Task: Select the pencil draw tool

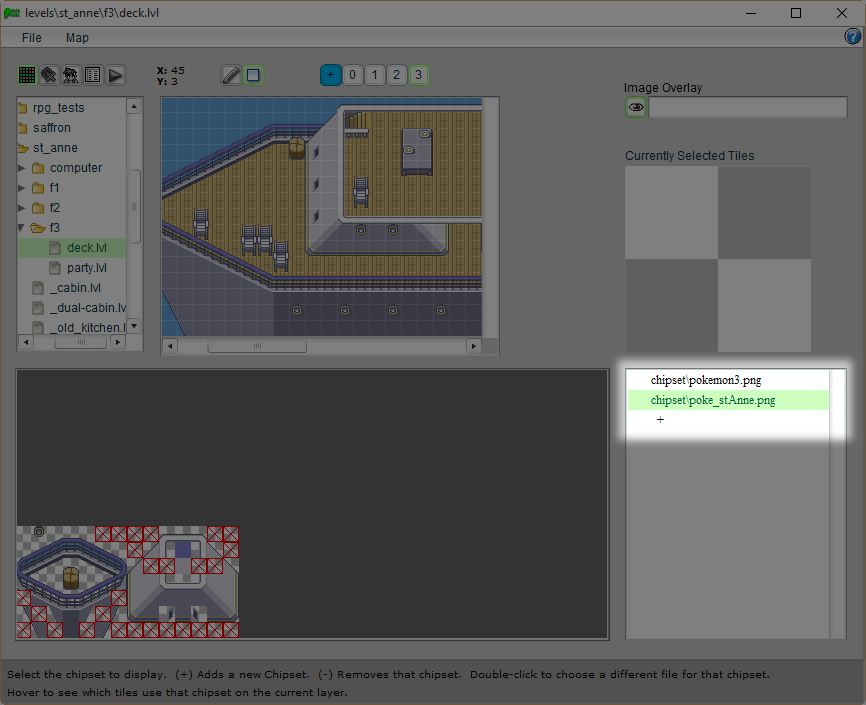Action: pos(231,75)
